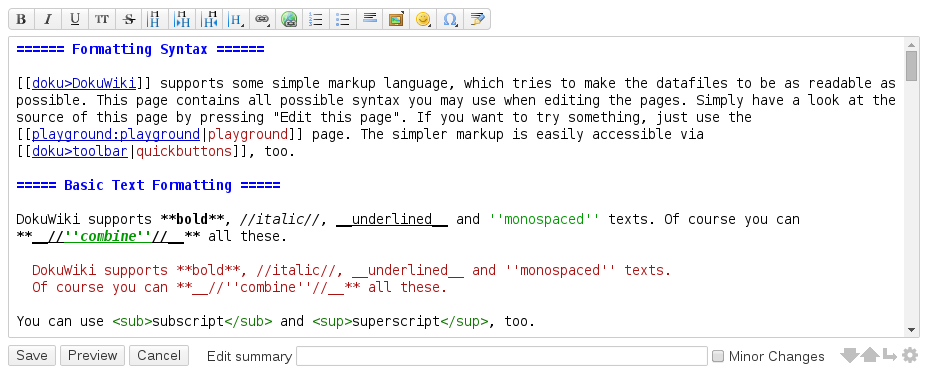This screenshot has height=374, width=931.
Task: Cancel editing the page
Action: [x=159, y=356]
